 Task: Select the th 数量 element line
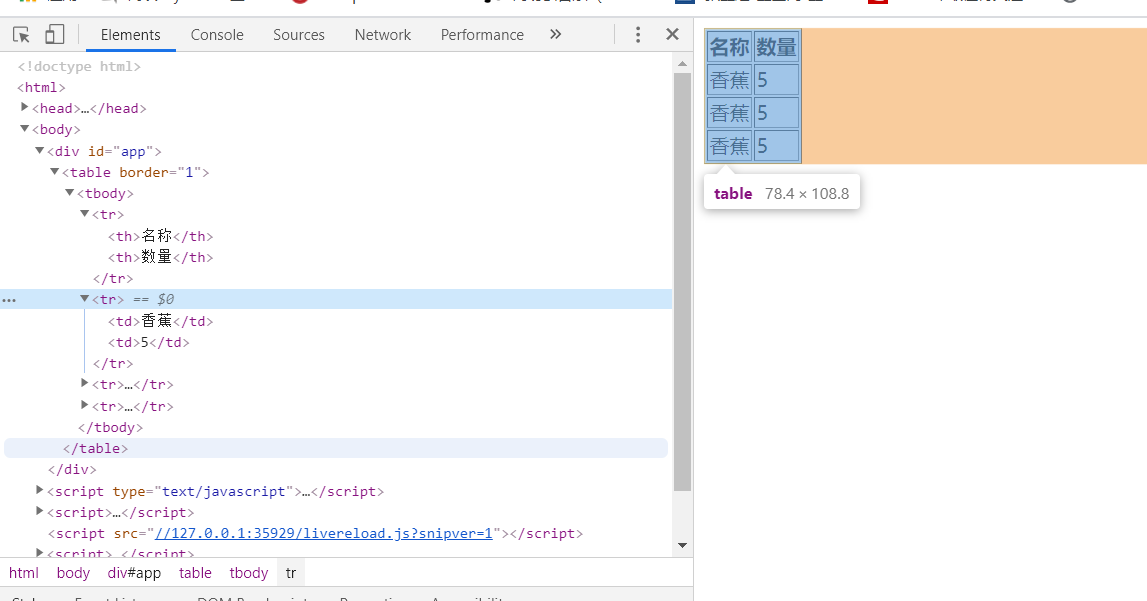[x=161, y=257]
